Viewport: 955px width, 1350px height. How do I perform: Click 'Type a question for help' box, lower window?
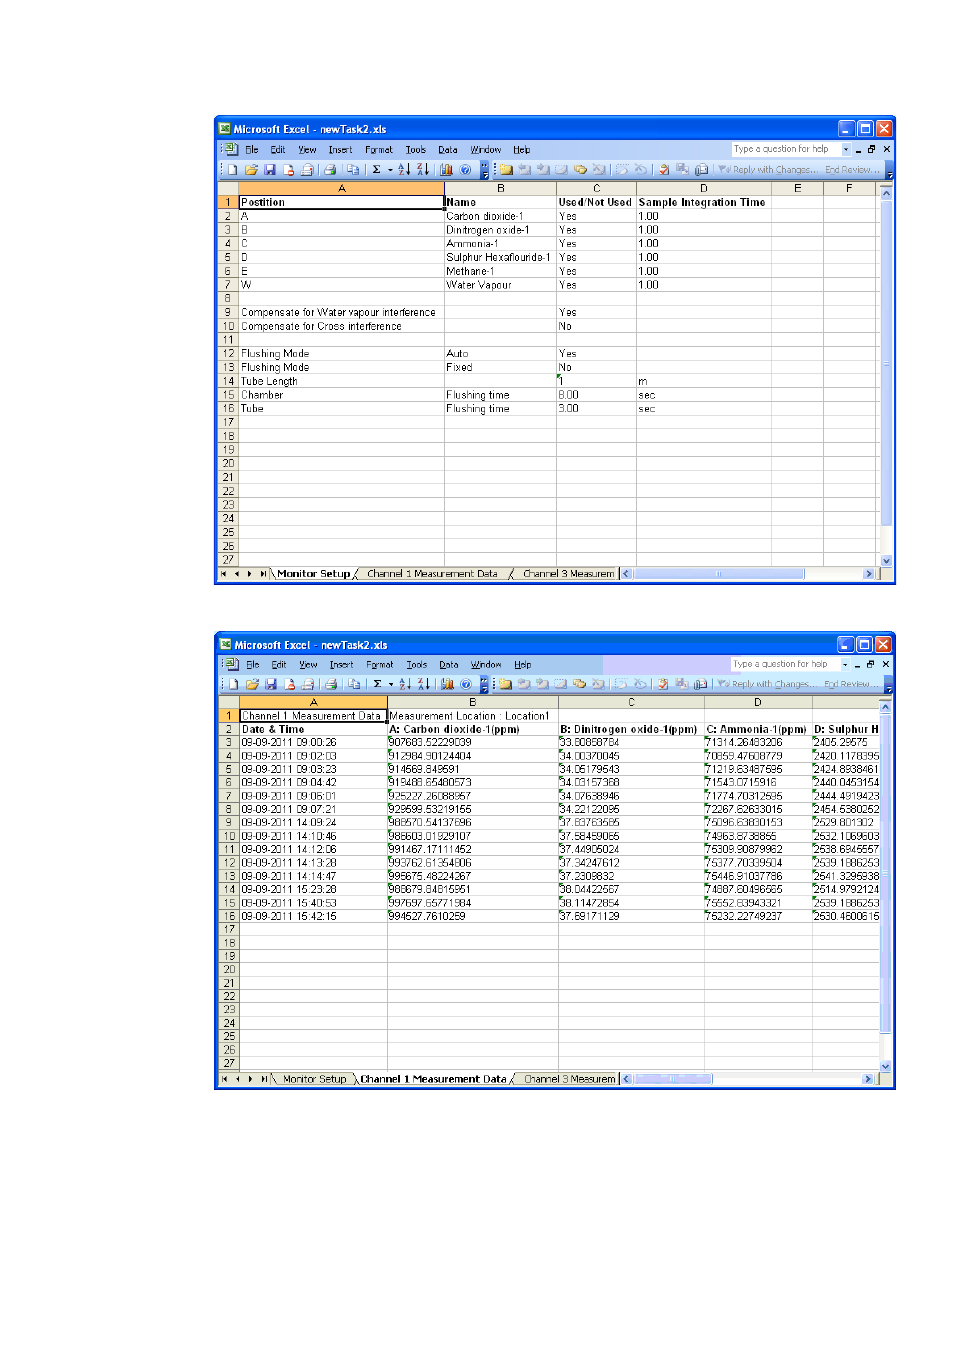click(785, 665)
